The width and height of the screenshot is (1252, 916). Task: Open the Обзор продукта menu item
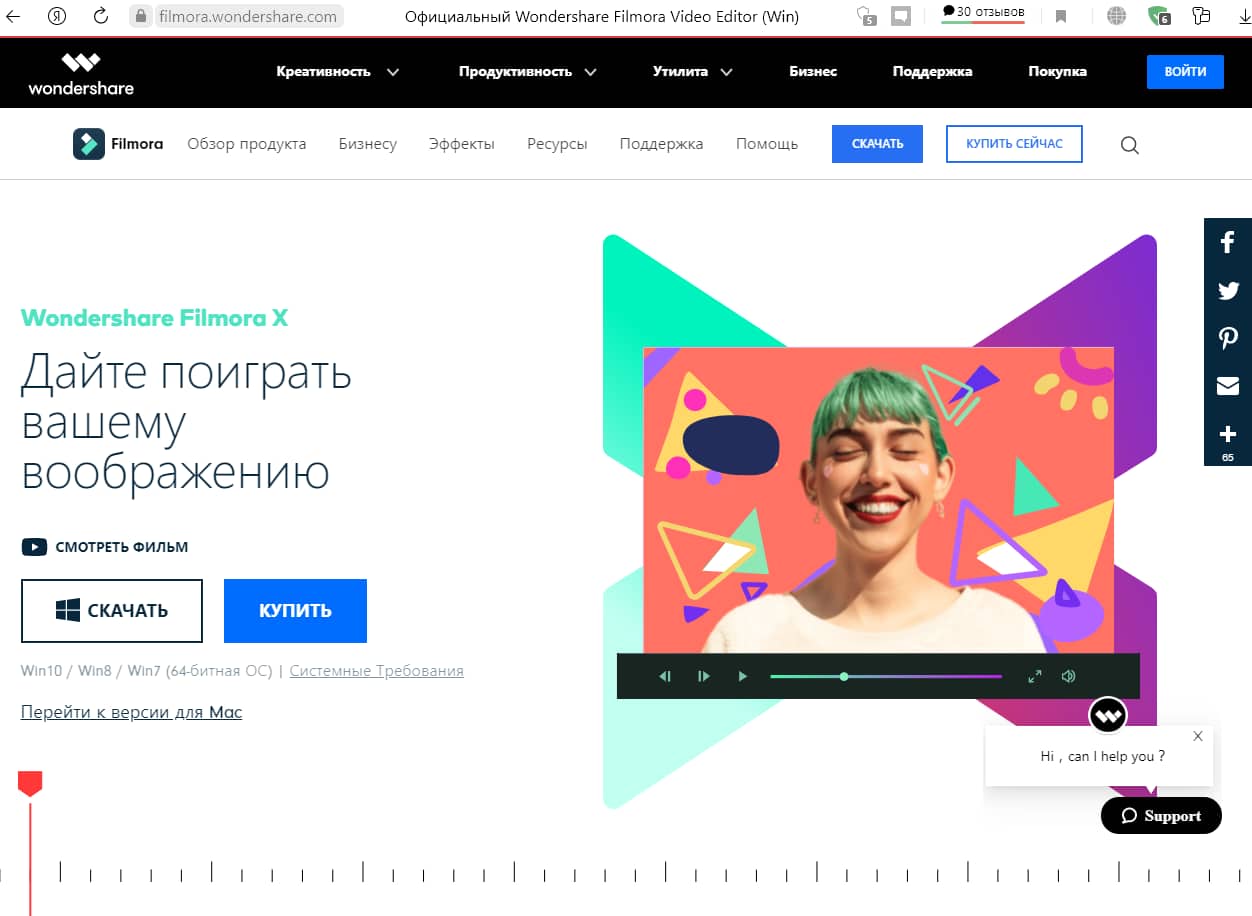point(246,144)
